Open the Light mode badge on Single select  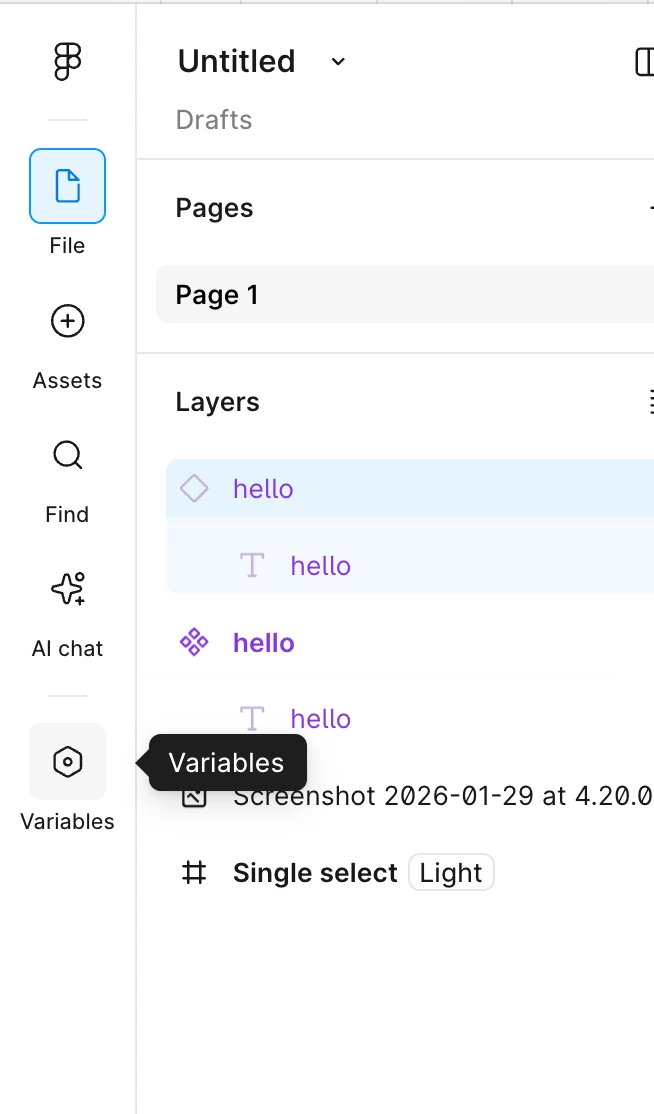[x=451, y=873]
